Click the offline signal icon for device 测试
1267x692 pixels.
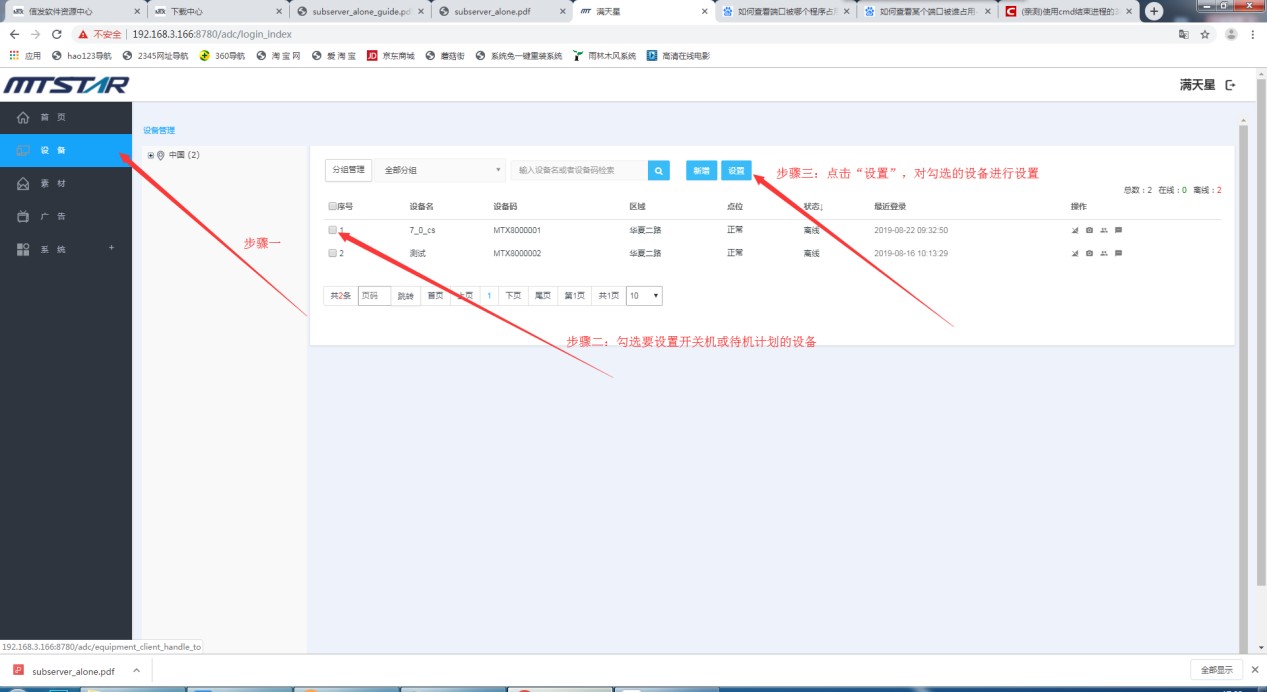coord(1075,253)
